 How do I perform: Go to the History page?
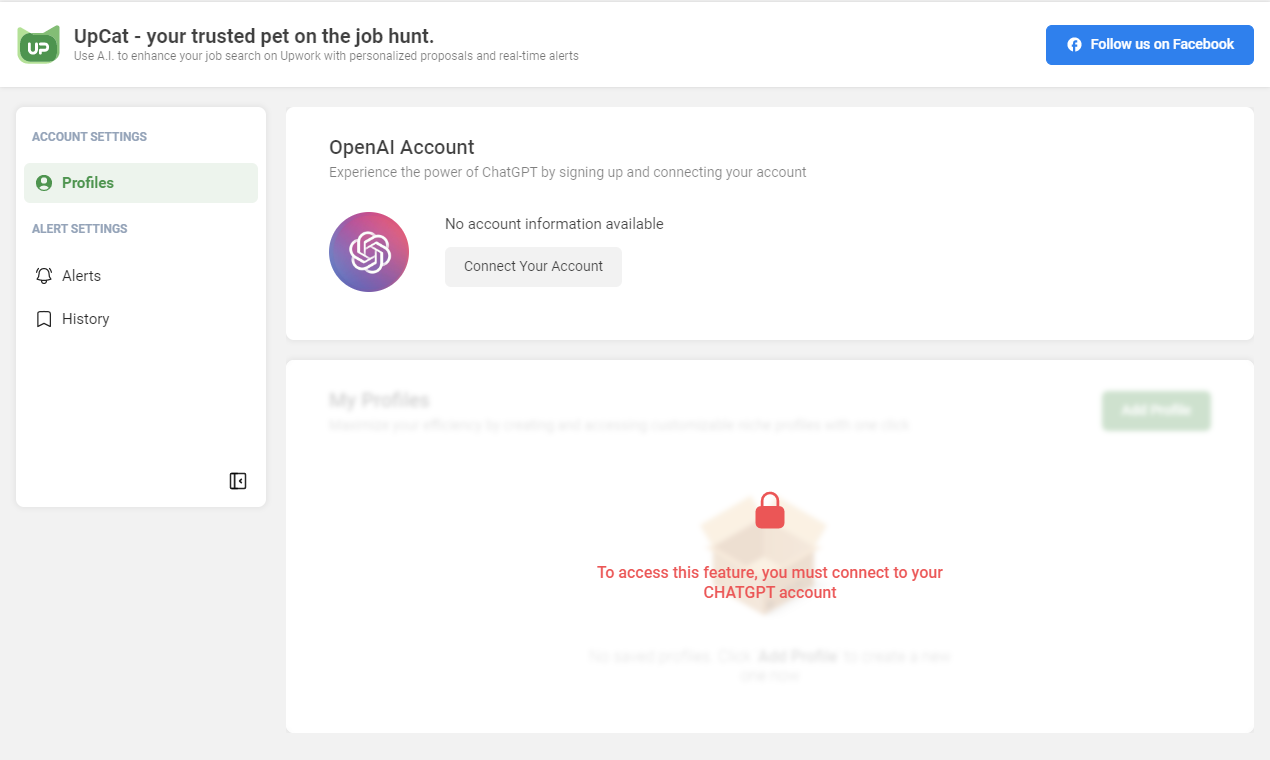(x=86, y=319)
